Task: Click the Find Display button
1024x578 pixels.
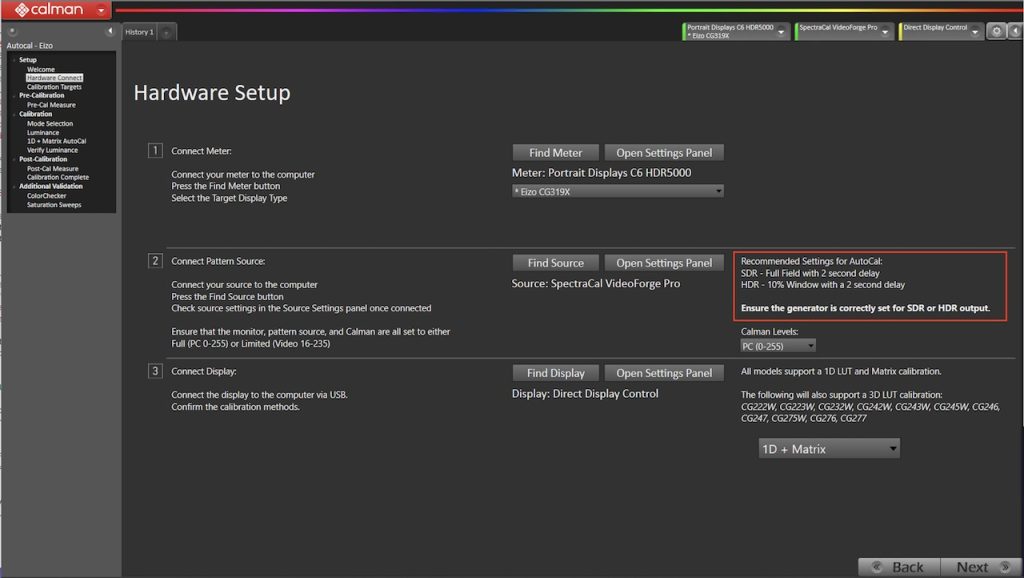Action: coord(555,373)
